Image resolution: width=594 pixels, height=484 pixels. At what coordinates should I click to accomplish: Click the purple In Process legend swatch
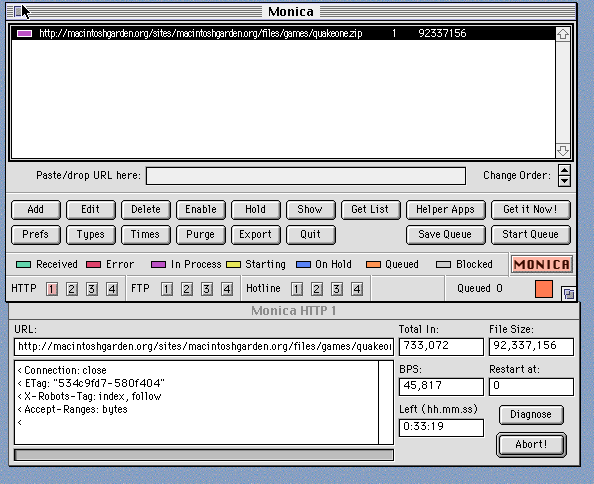(x=158, y=264)
